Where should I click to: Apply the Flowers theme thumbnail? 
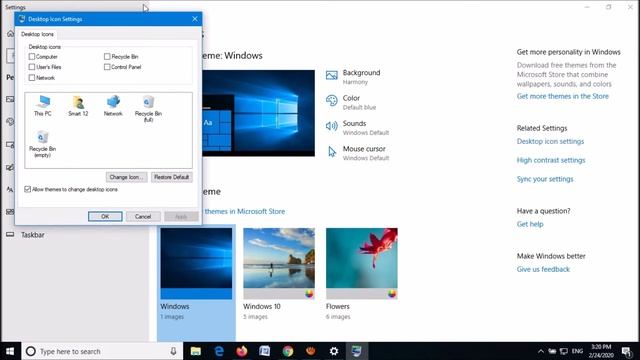(362, 263)
